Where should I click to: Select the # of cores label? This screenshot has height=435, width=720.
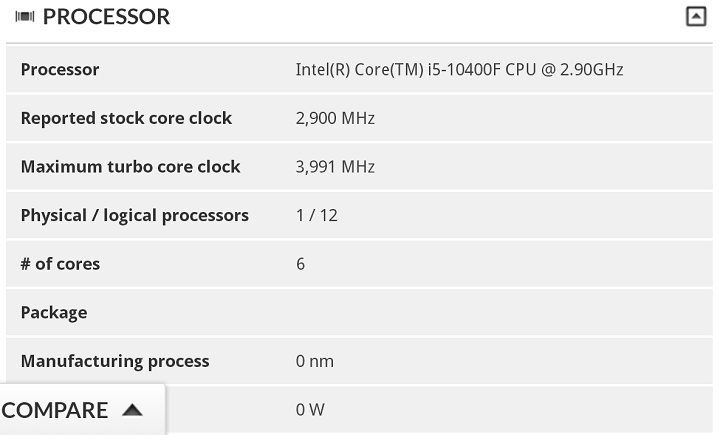pyautogui.click(x=60, y=264)
